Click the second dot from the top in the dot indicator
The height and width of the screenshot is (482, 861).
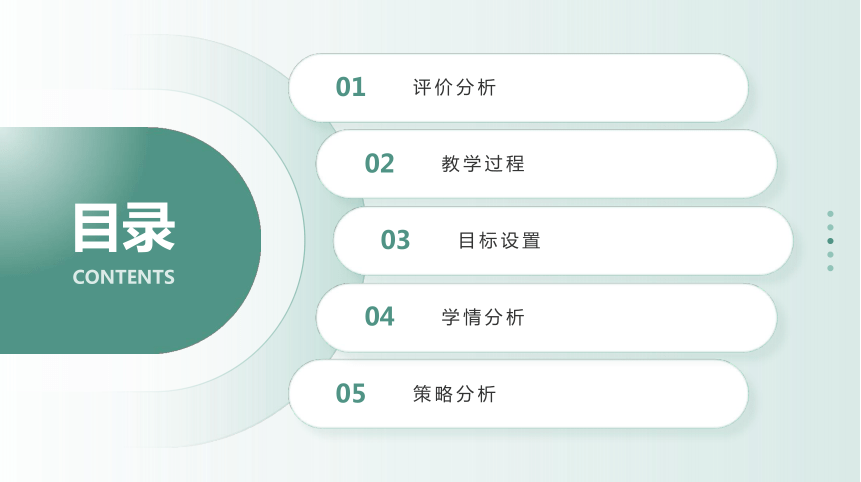click(830, 227)
